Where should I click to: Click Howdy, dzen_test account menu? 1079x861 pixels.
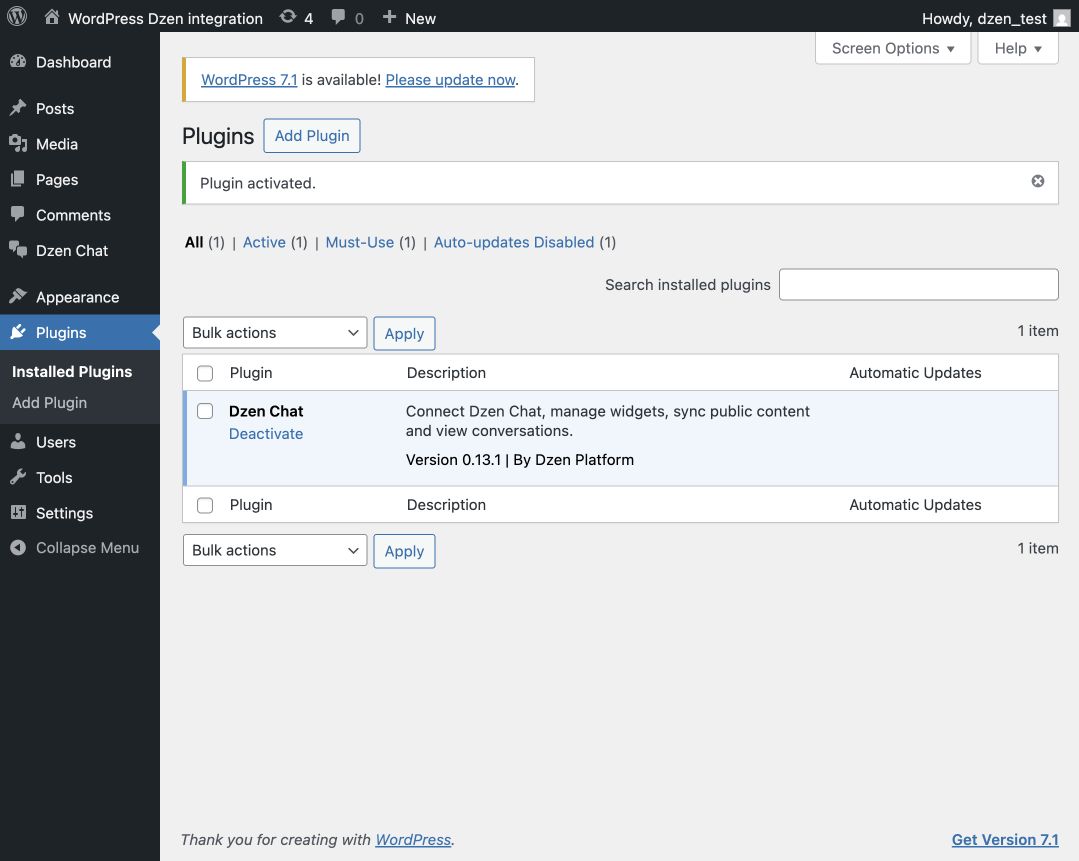point(984,19)
